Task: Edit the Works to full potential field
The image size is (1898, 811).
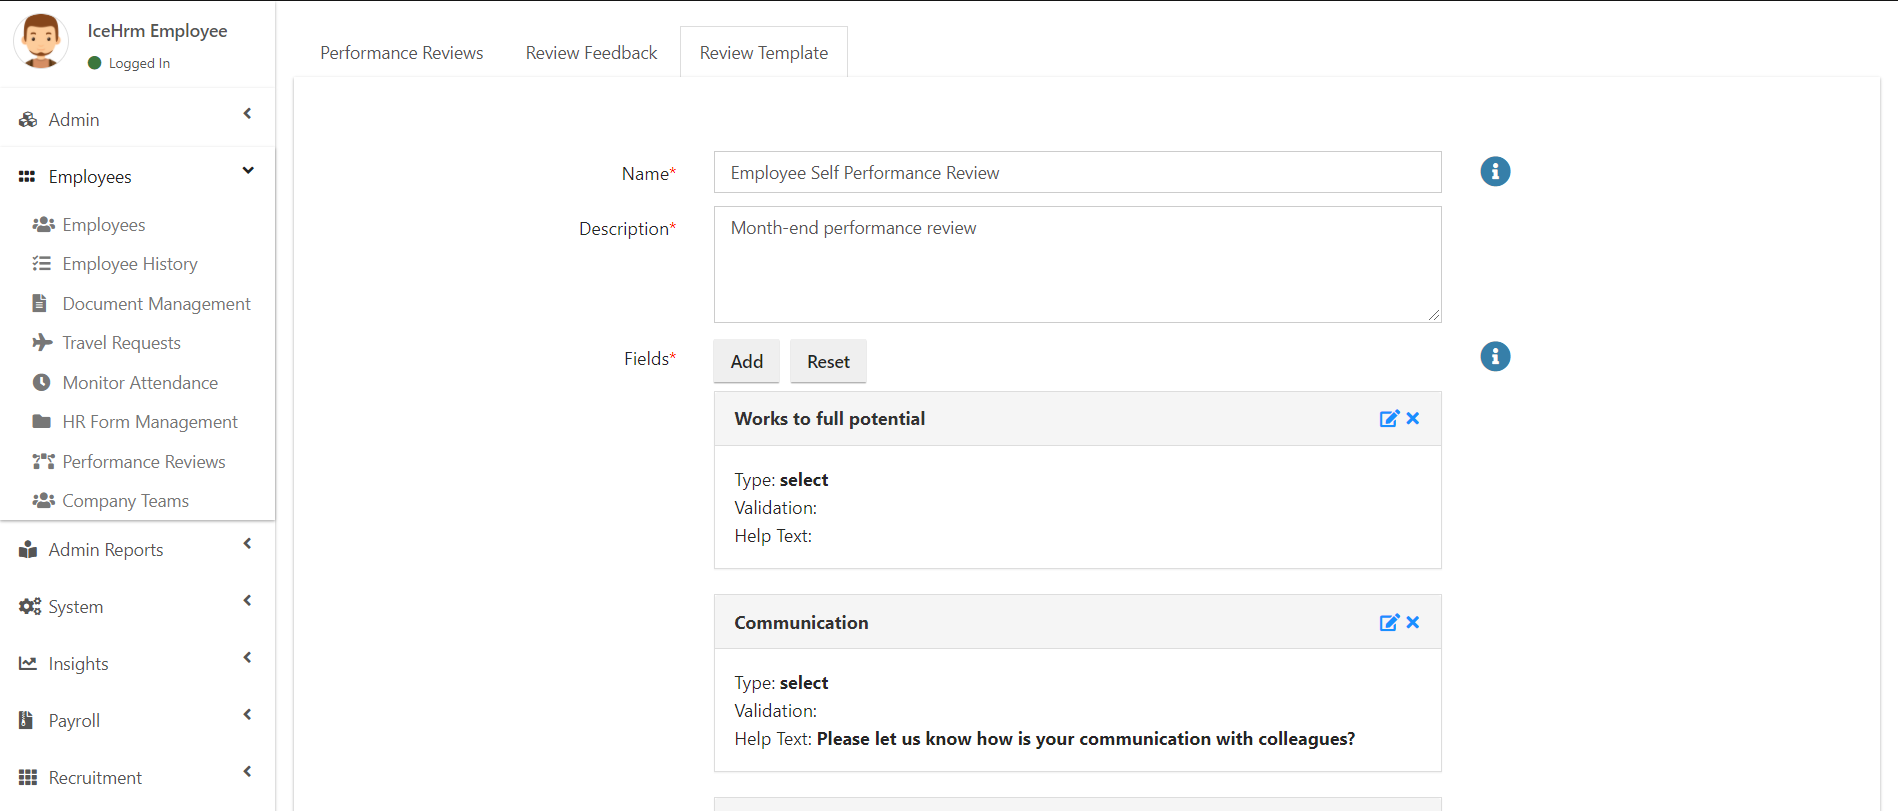Action: point(1389,418)
